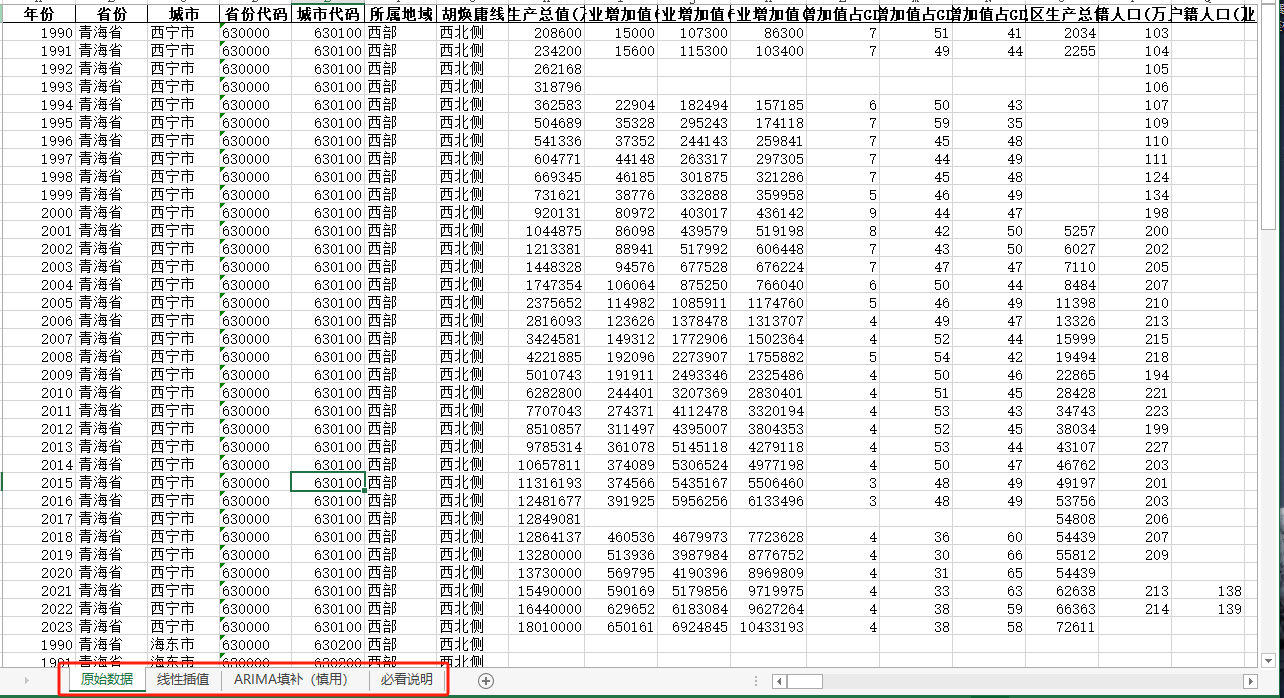Select the 城市代码 header cell
Viewport: 1284px width, 698px height.
327,14
